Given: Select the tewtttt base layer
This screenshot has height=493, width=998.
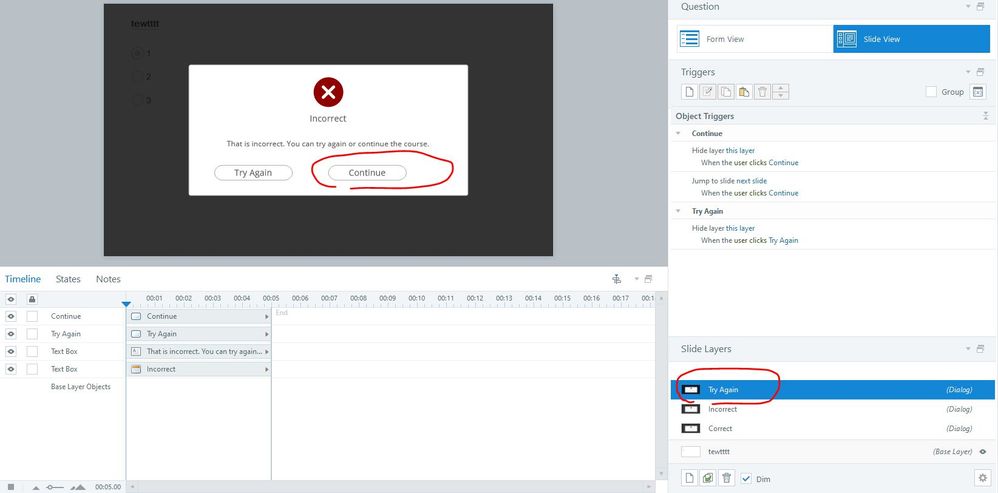Looking at the screenshot, I should pyautogui.click(x=833, y=452).
